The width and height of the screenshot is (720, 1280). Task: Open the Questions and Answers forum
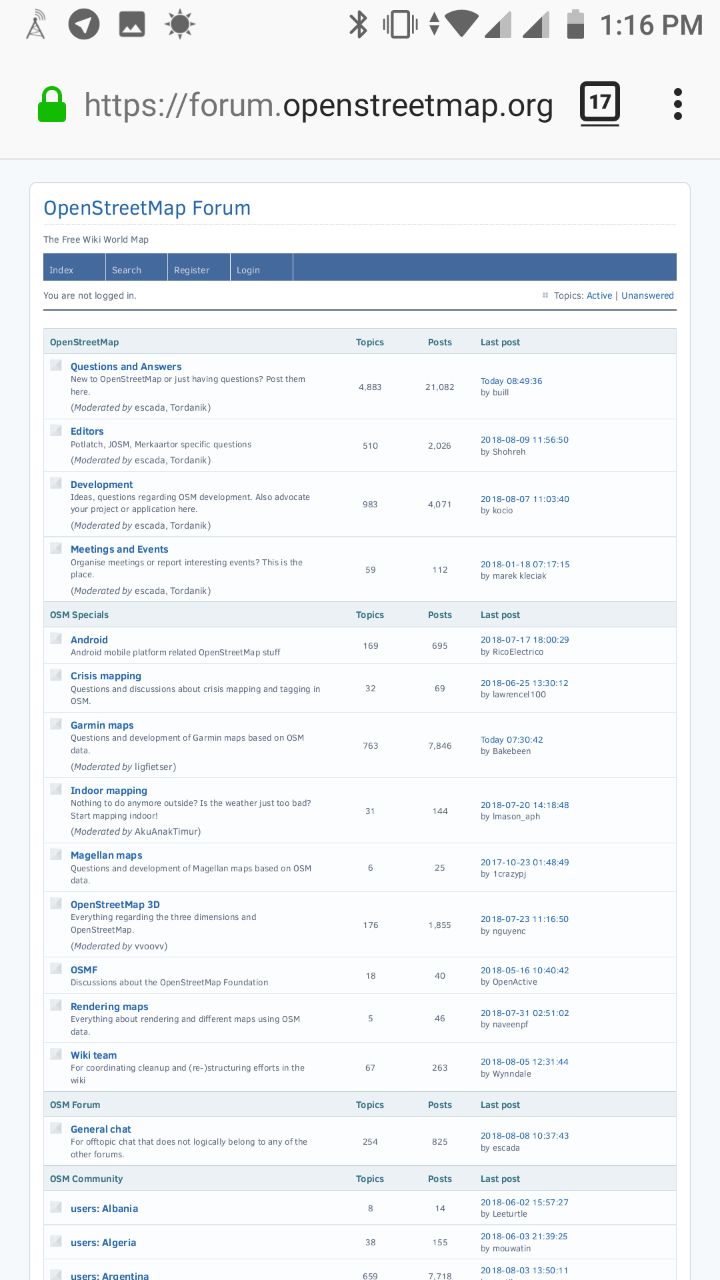coord(126,367)
